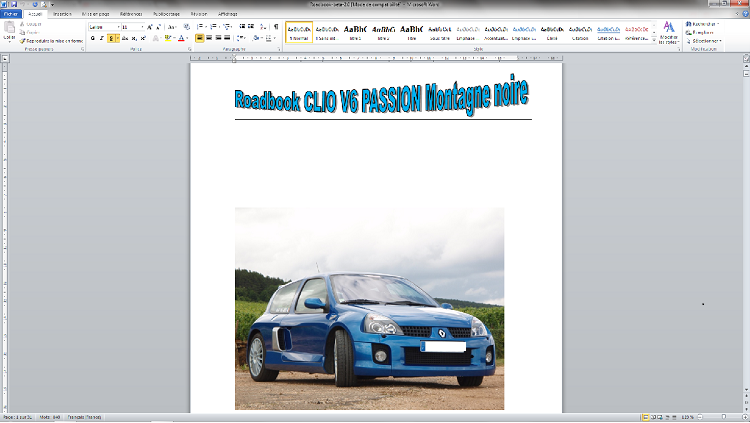Viewport: 750px width, 423px height.
Task: Click the Sort A-Z icon
Action: (x=263, y=27)
